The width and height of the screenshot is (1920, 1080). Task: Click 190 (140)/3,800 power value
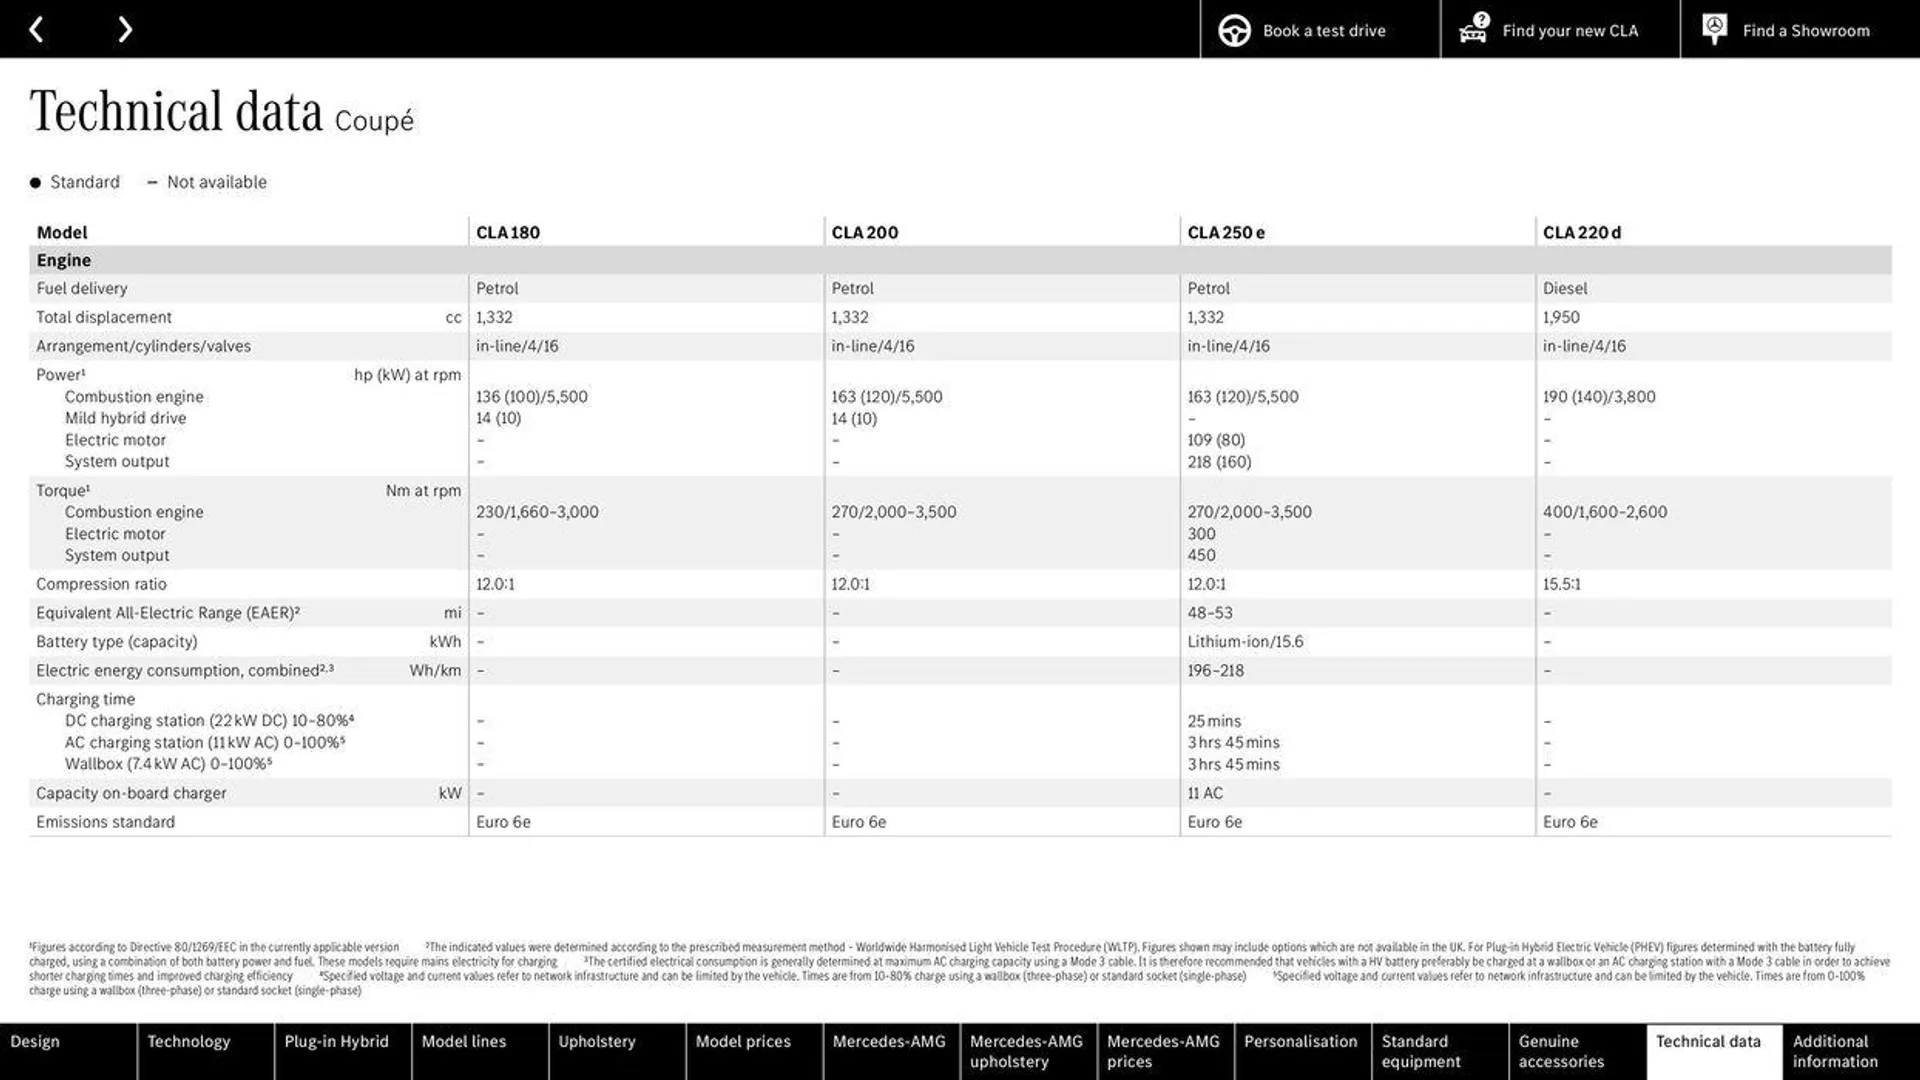pos(1599,396)
